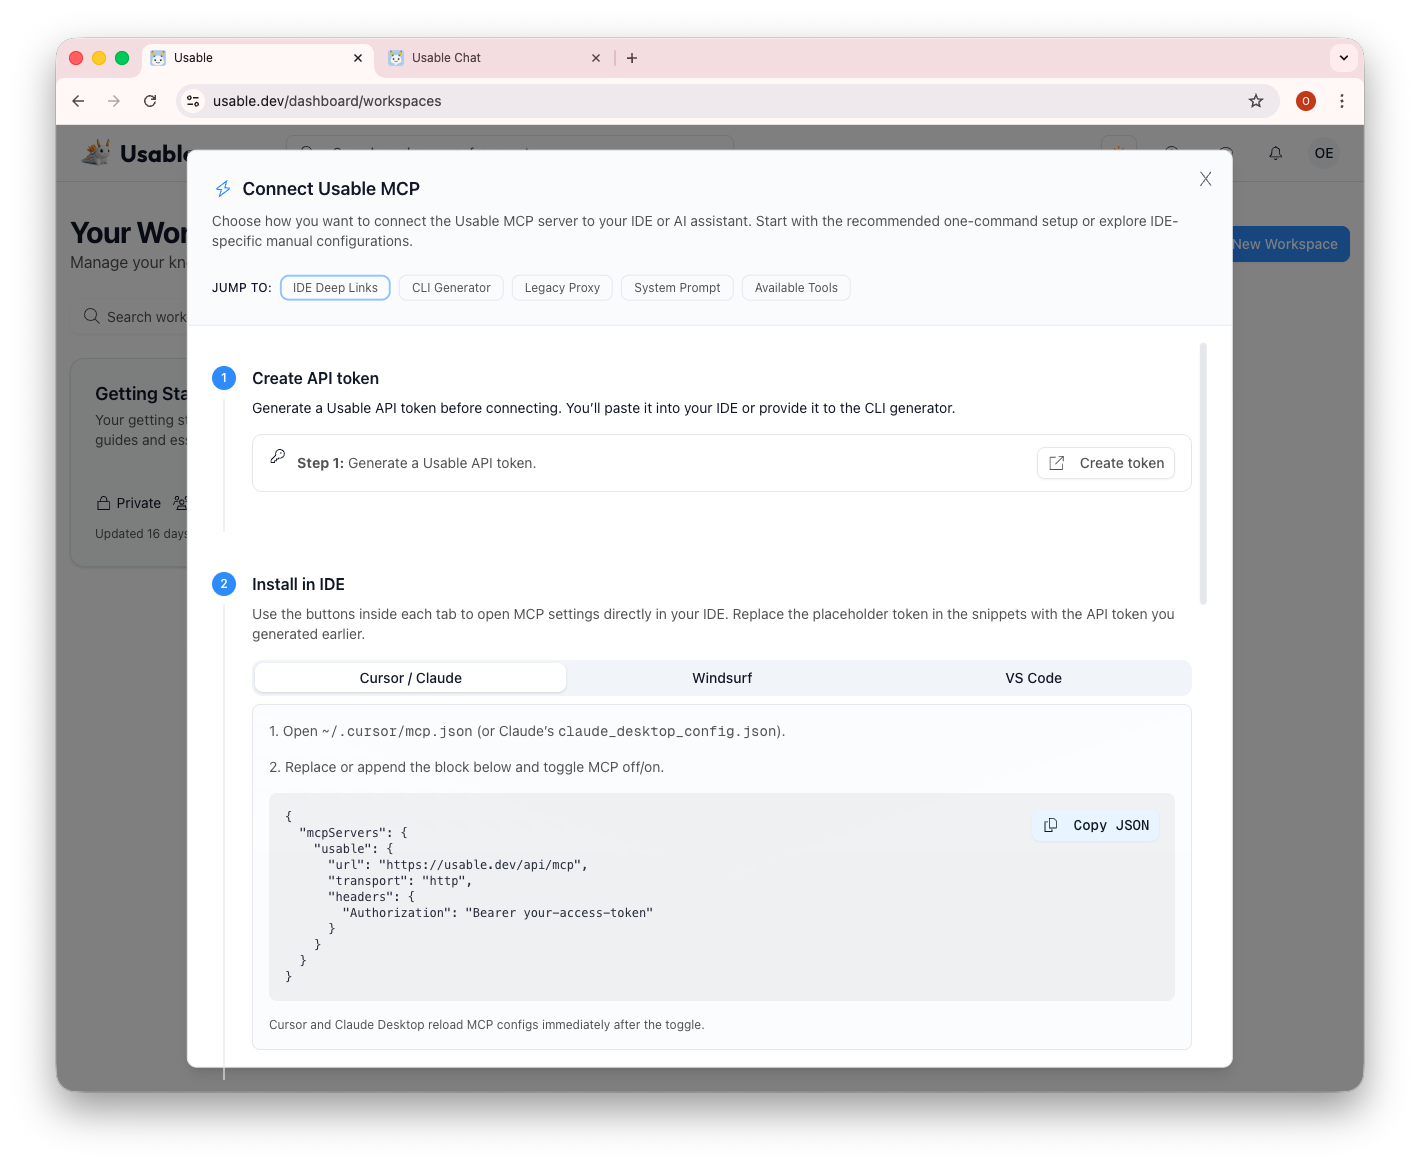Click the bookmark star in the address bar
Viewport: 1420px width, 1166px height.
tap(1256, 100)
